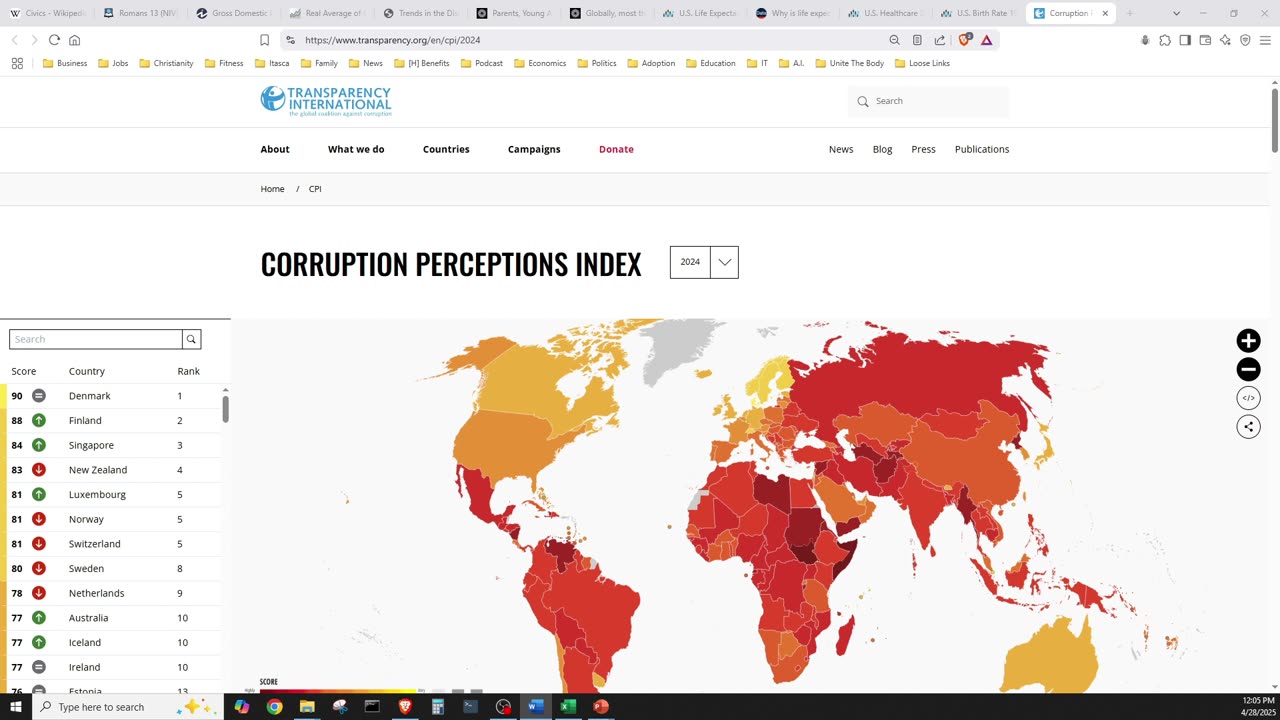Open the reader mode icon in address bar
Viewport: 1280px width, 720px height.
(917, 40)
